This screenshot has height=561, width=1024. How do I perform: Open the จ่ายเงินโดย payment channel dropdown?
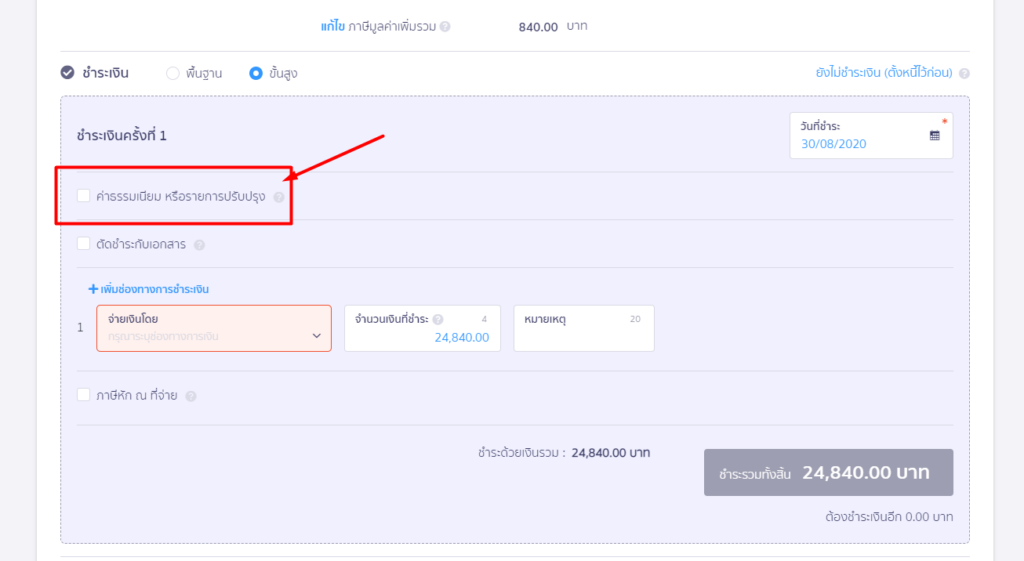[x=214, y=329]
